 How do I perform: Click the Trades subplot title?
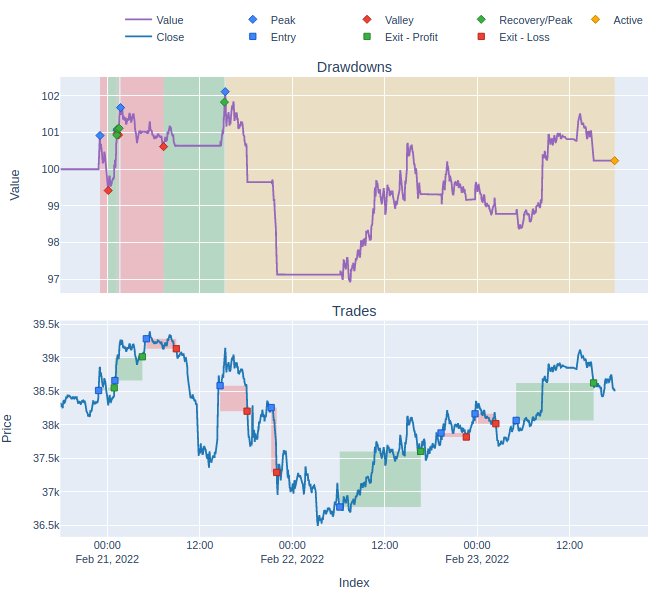(x=353, y=311)
